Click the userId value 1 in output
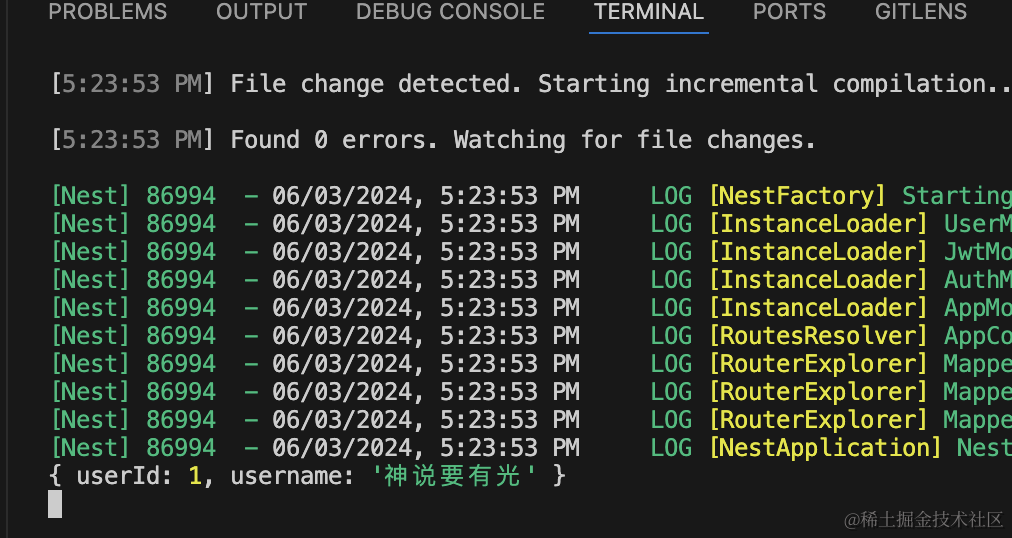The image size is (1012, 538). tap(195, 476)
